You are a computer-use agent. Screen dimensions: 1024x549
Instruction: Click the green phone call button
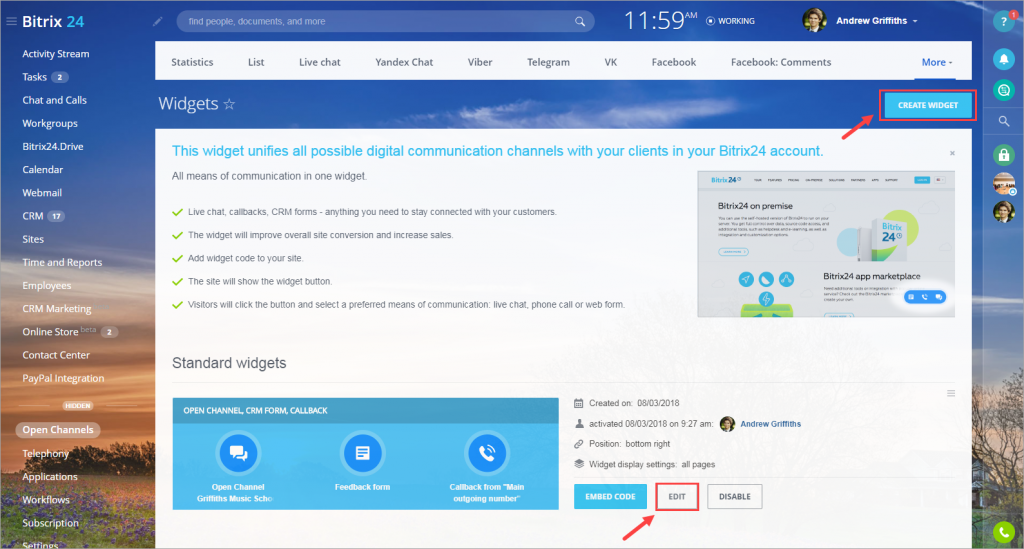pos(1004,533)
